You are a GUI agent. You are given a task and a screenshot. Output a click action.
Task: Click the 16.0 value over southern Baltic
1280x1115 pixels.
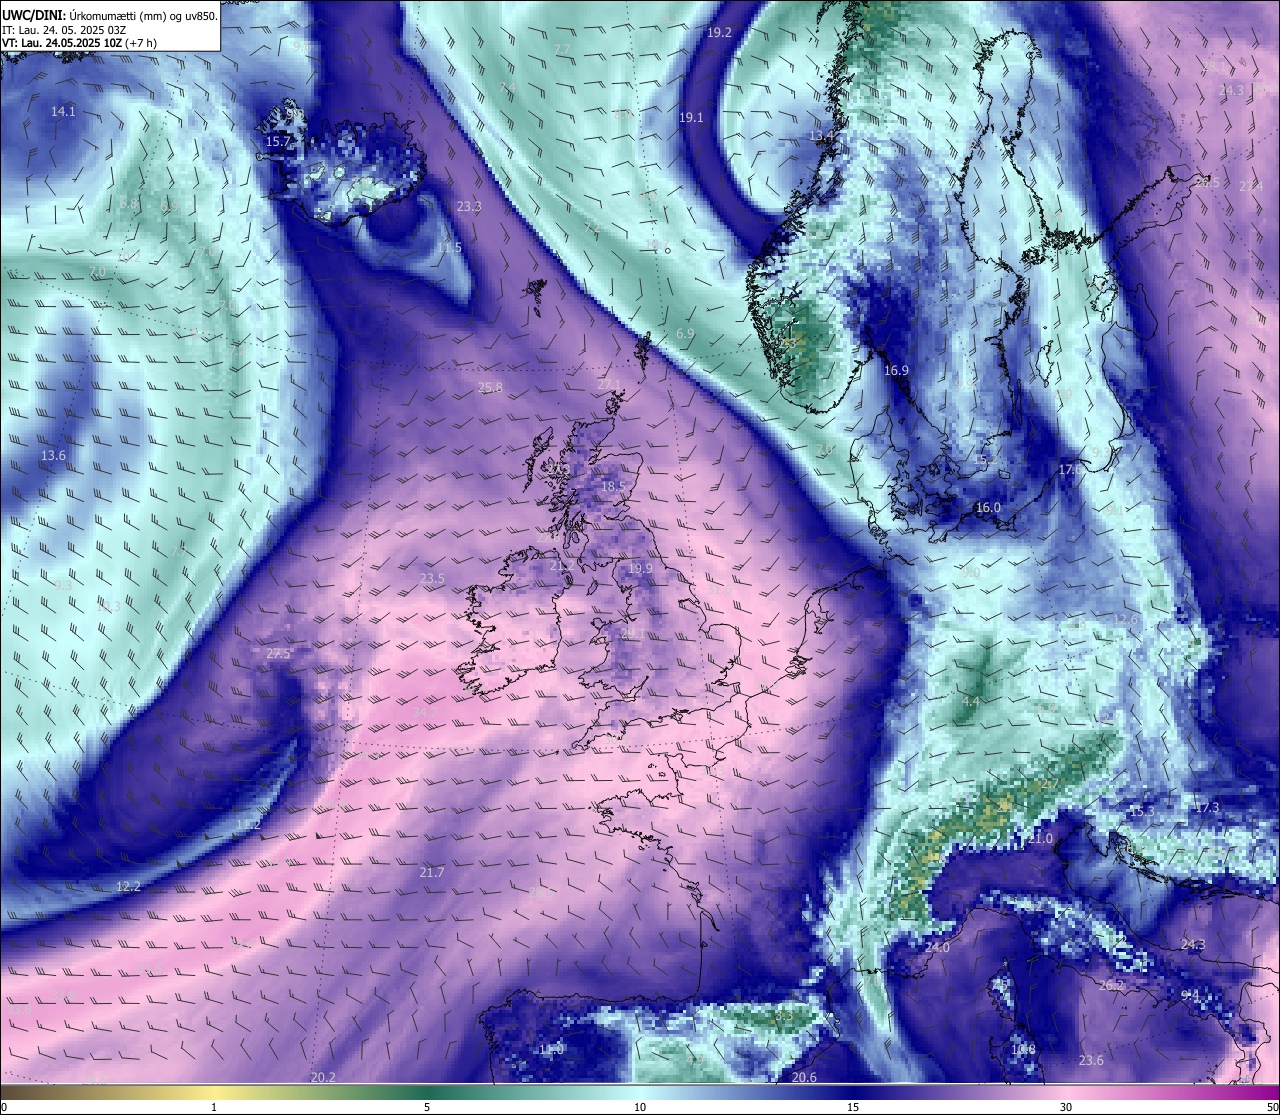tap(988, 508)
